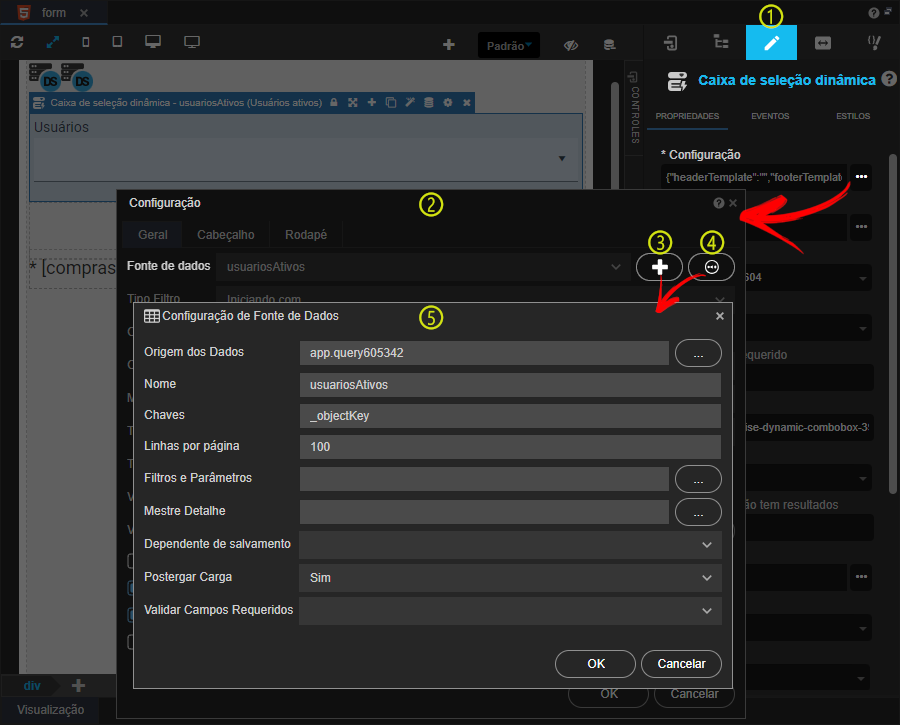Click the plus icon on the component bar
The image size is (900, 725).
click(x=371, y=102)
